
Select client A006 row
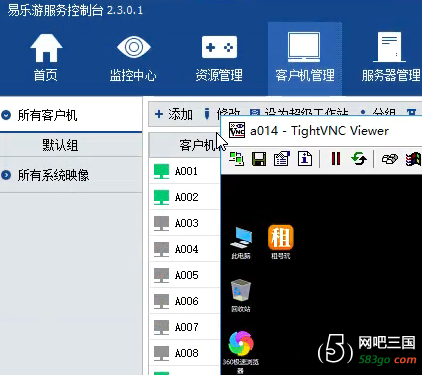point(185,301)
